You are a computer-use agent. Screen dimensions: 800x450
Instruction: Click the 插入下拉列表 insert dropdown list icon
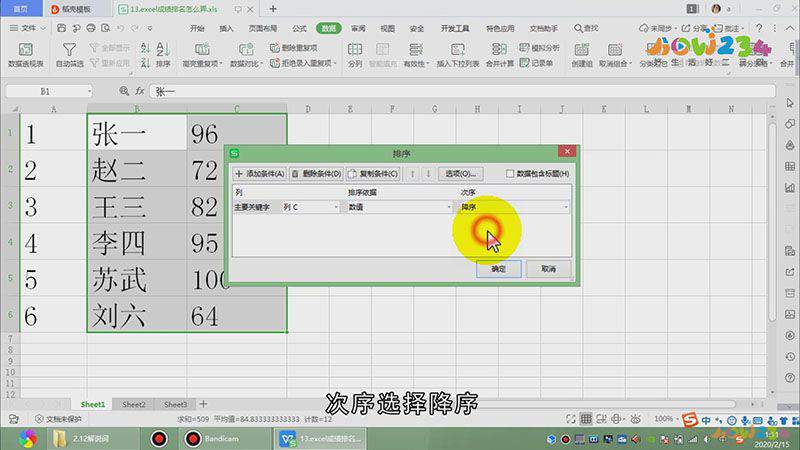(458, 49)
